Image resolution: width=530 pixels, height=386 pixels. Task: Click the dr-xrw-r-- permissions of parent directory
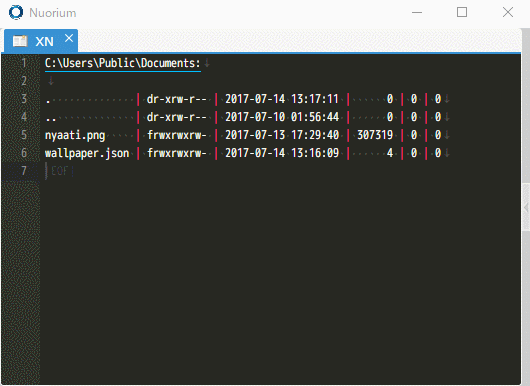tap(176, 117)
